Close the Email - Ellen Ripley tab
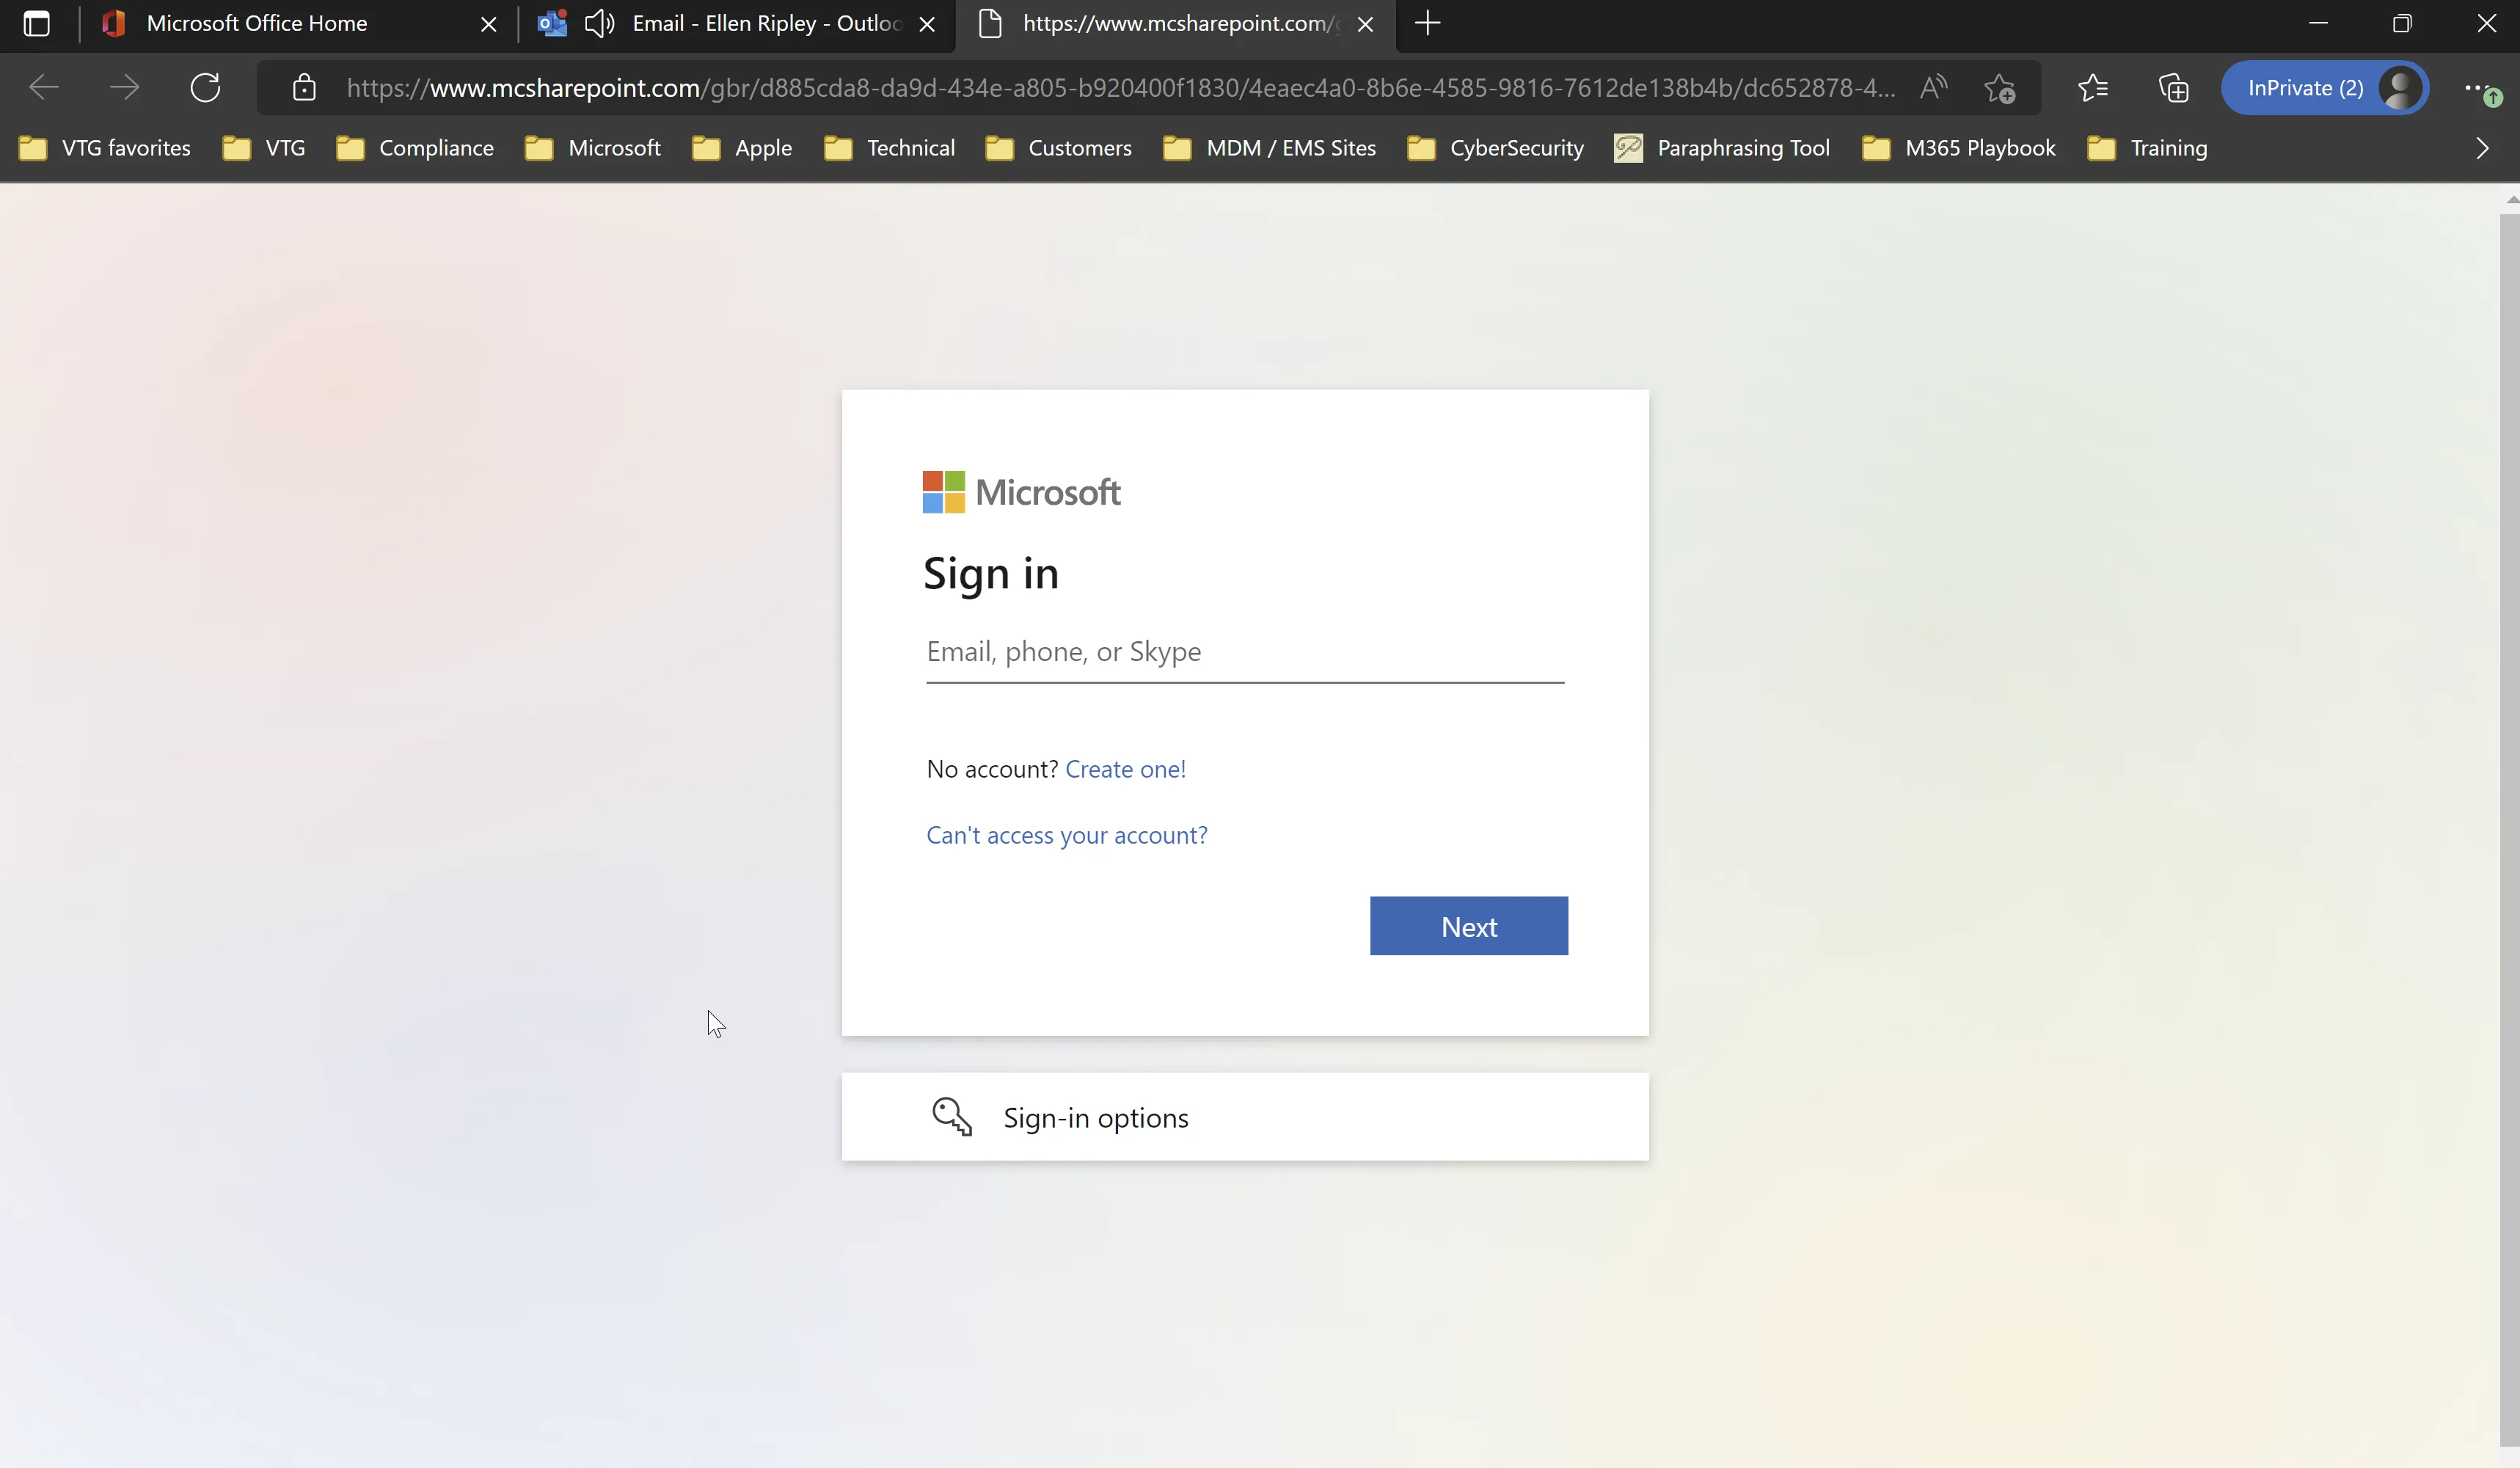The width and height of the screenshot is (2520, 1468). click(x=927, y=24)
